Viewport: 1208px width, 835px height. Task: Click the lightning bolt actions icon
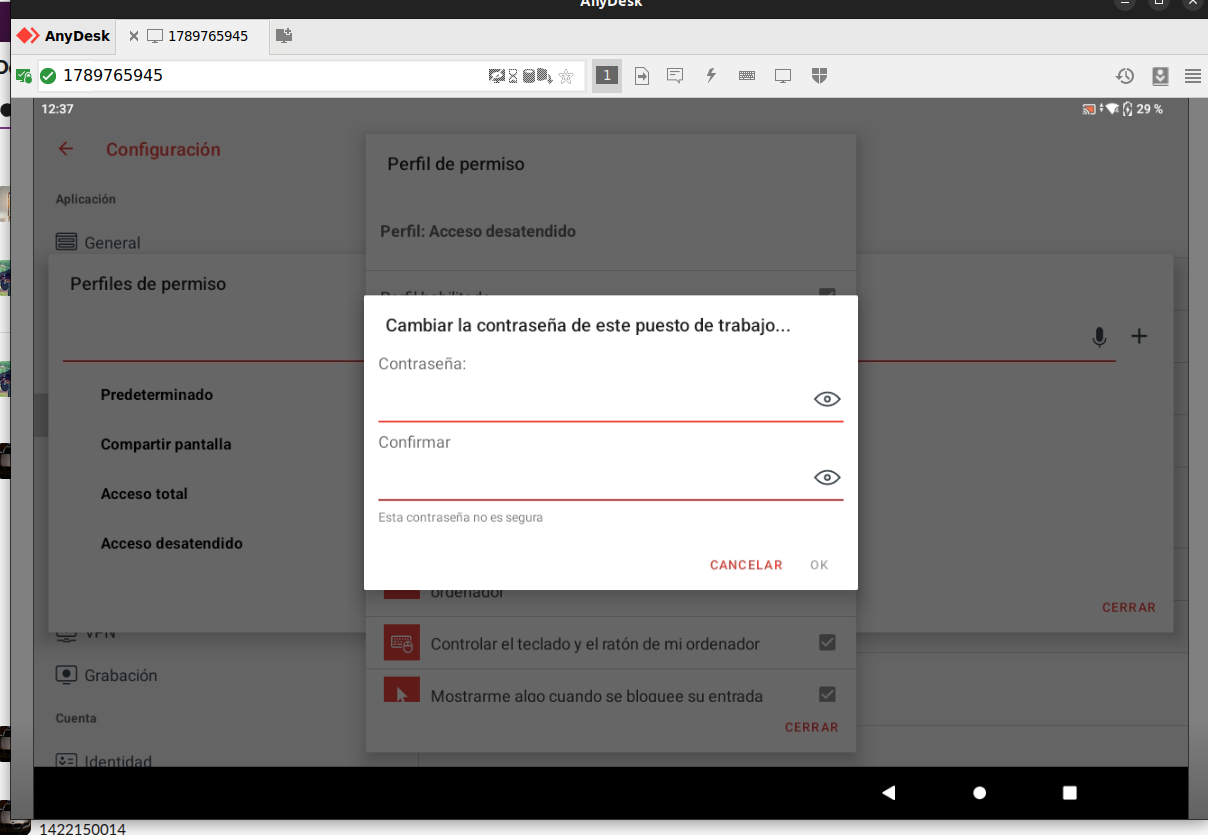(711, 76)
